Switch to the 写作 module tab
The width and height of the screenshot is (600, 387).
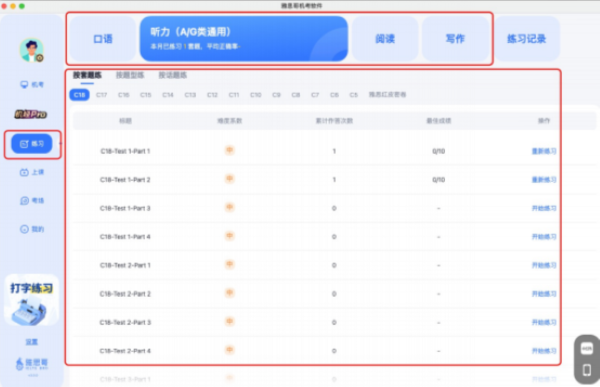(455, 39)
